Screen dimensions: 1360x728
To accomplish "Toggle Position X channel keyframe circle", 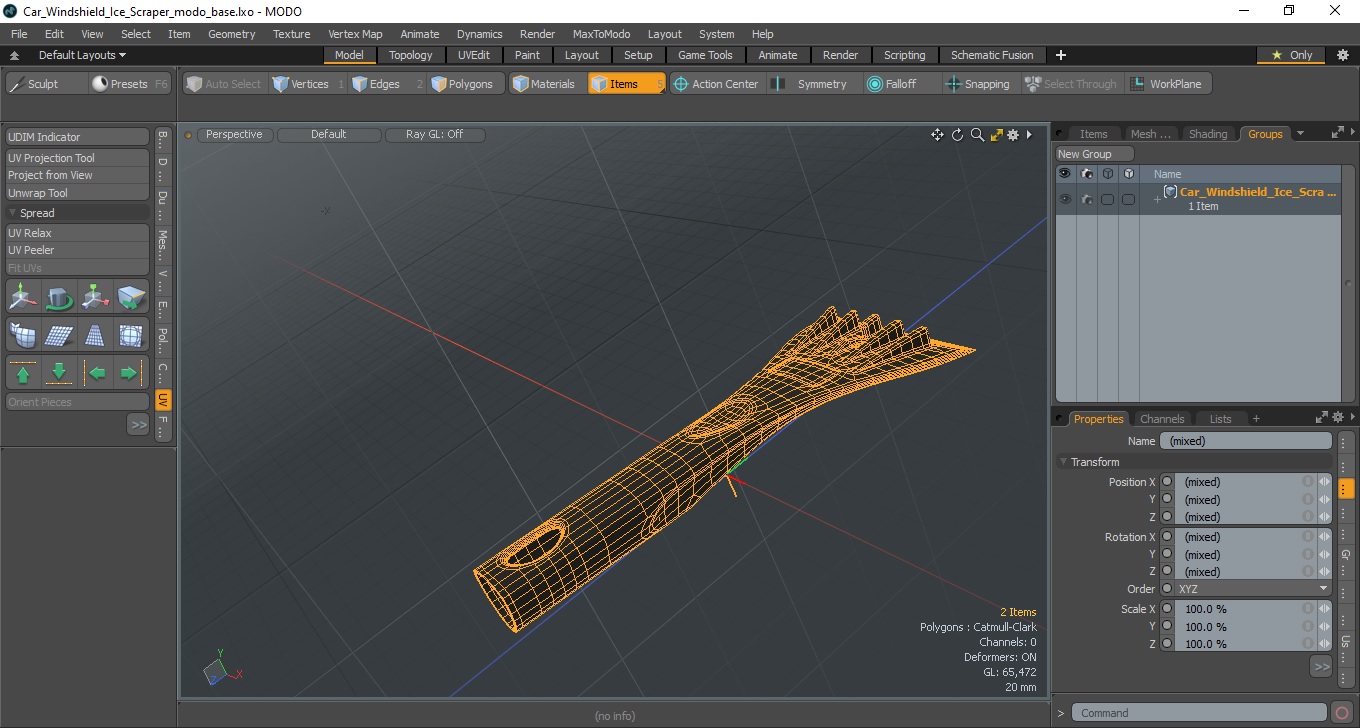I will [1167, 482].
